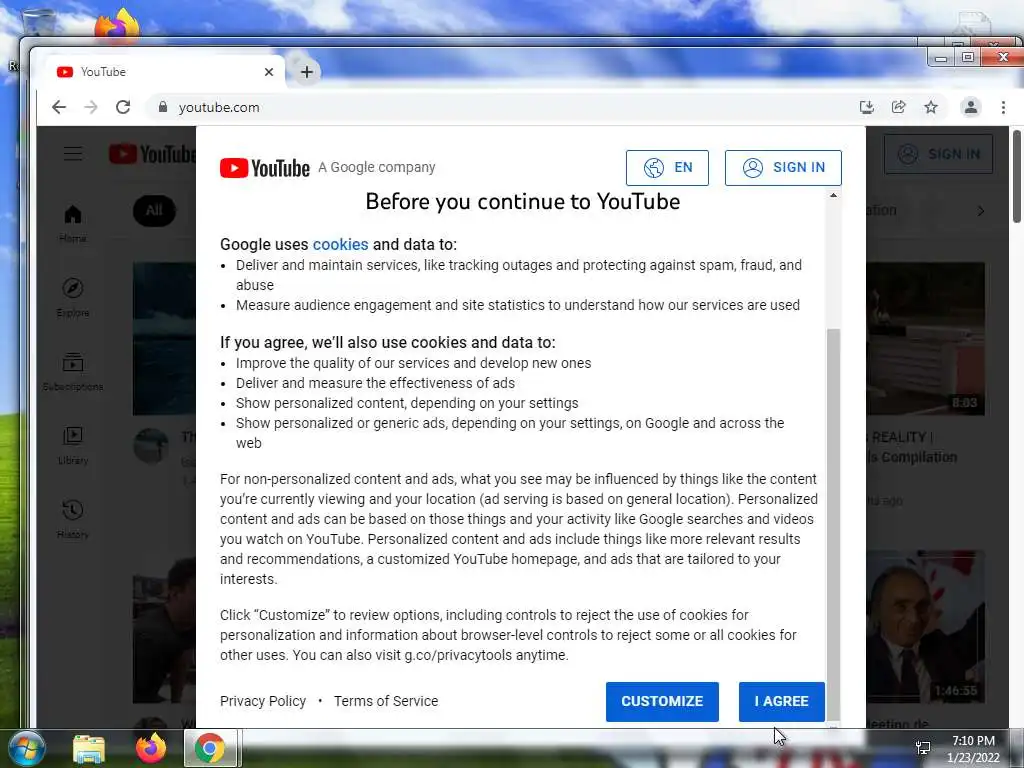The width and height of the screenshot is (1024, 768).
Task: Click the page vertical scrollbar thumb
Action: coord(1017,176)
